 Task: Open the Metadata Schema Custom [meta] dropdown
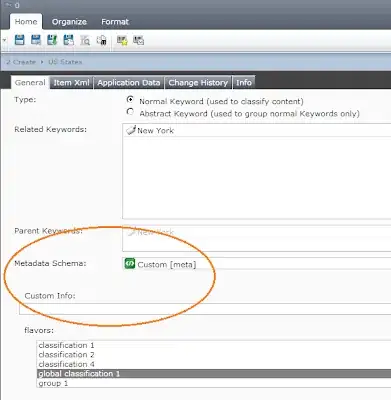tap(257, 264)
